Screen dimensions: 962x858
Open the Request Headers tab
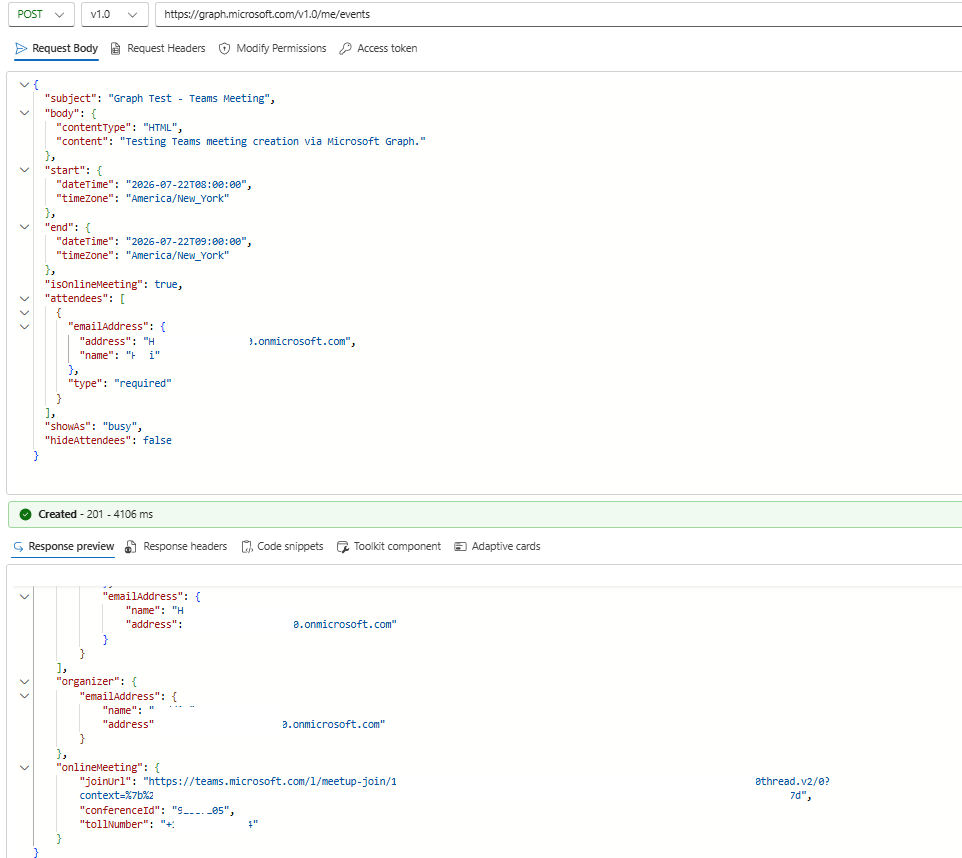pyautogui.click(x=158, y=48)
